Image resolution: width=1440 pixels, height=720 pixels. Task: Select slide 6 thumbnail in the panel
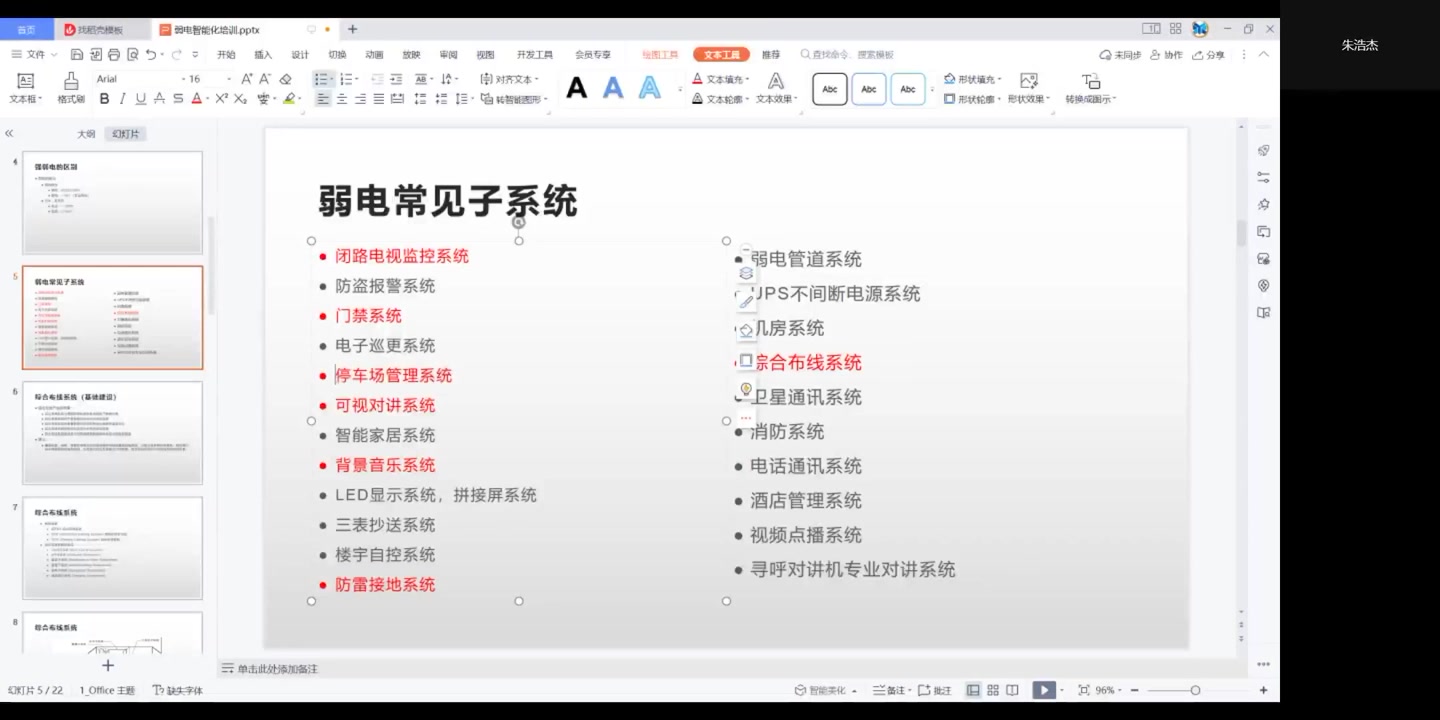coord(112,432)
